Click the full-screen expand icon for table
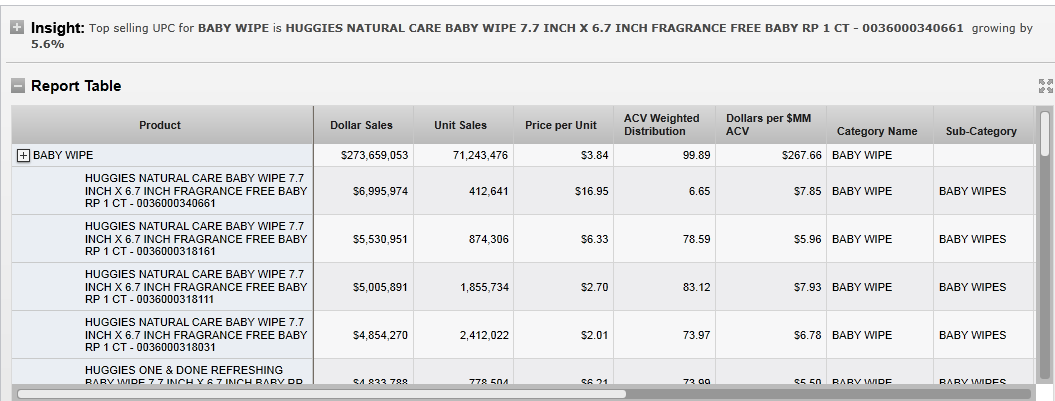 [1046, 86]
